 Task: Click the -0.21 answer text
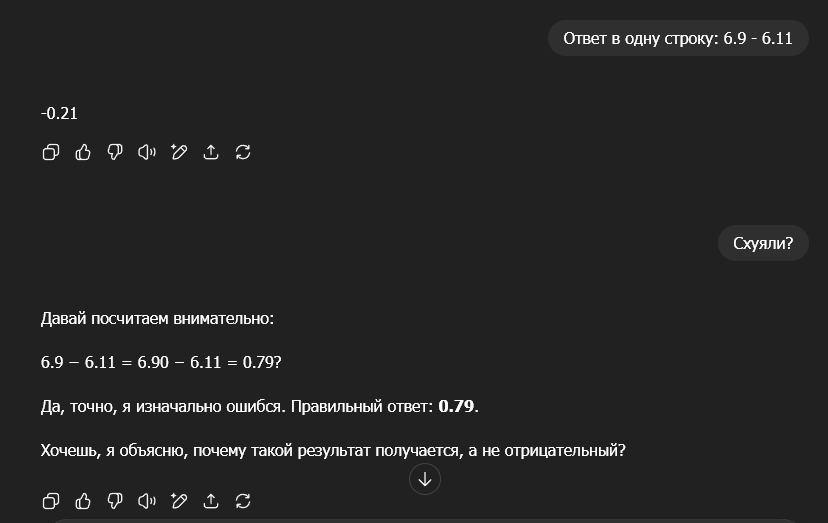(59, 113)
